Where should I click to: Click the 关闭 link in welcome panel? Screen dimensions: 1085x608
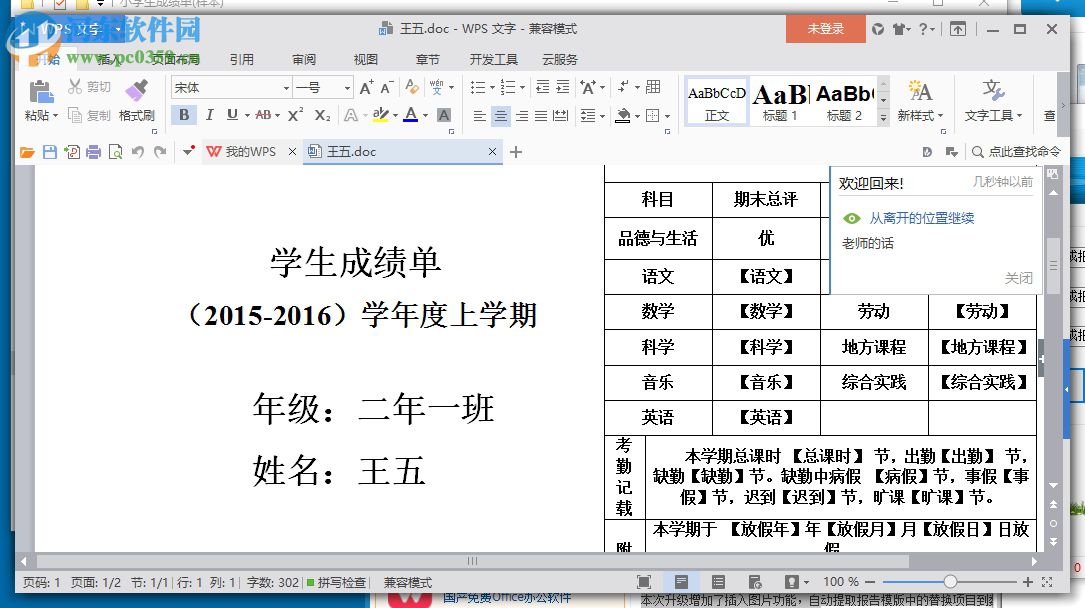(x=1018, y=278)
